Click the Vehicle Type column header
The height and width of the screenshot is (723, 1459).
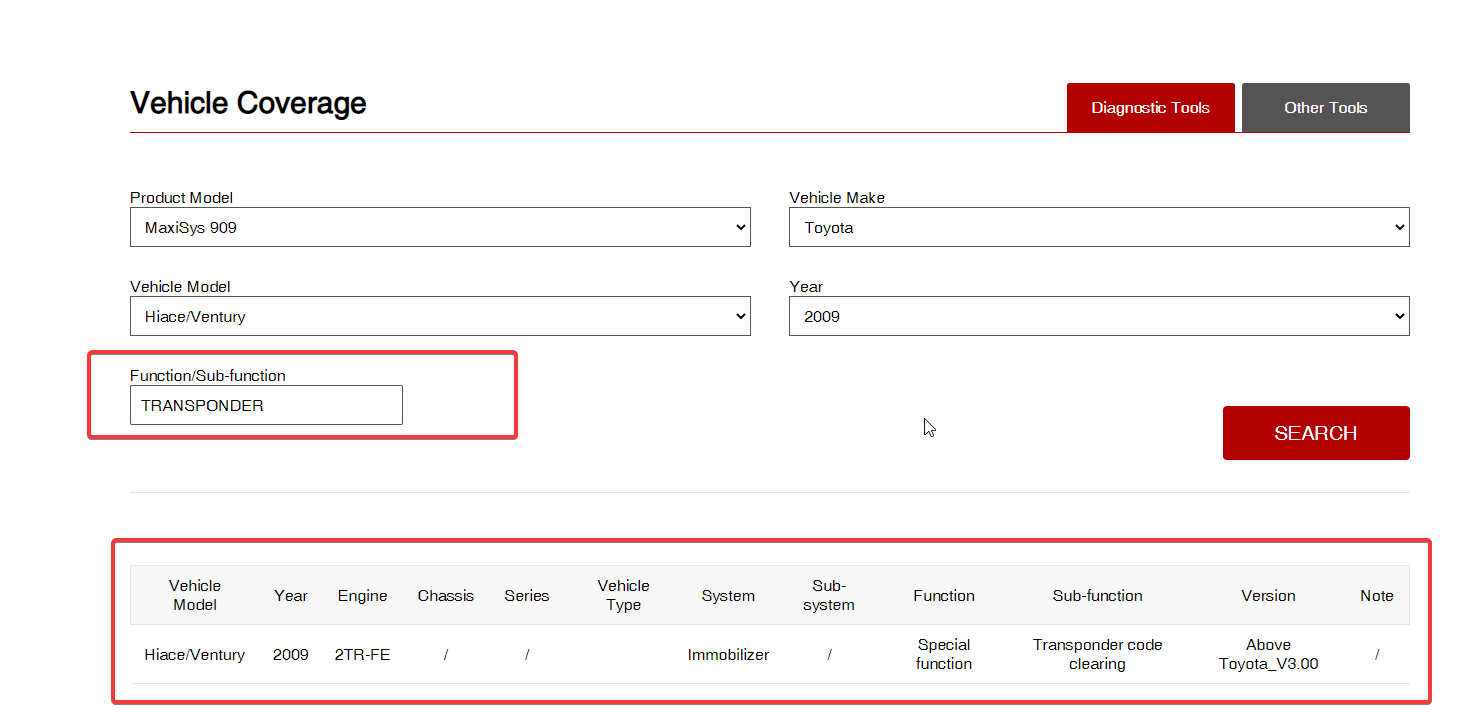click(x=624, y=595)
